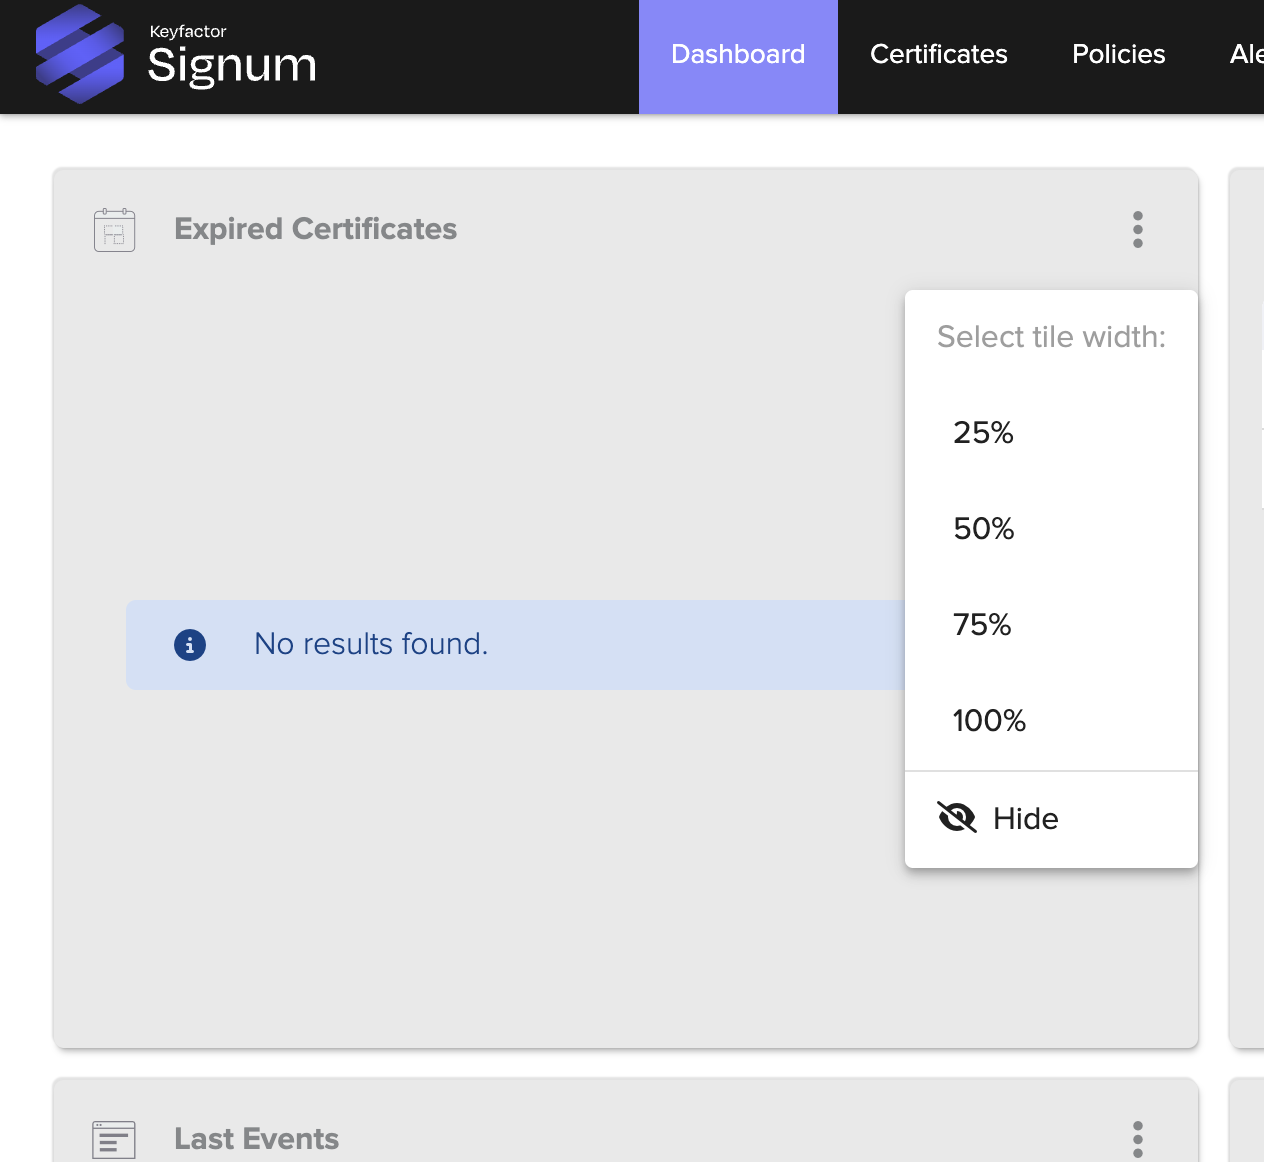
Task: Set tile width to 25%
Action: pyautogui.click(x=983, y=433)
